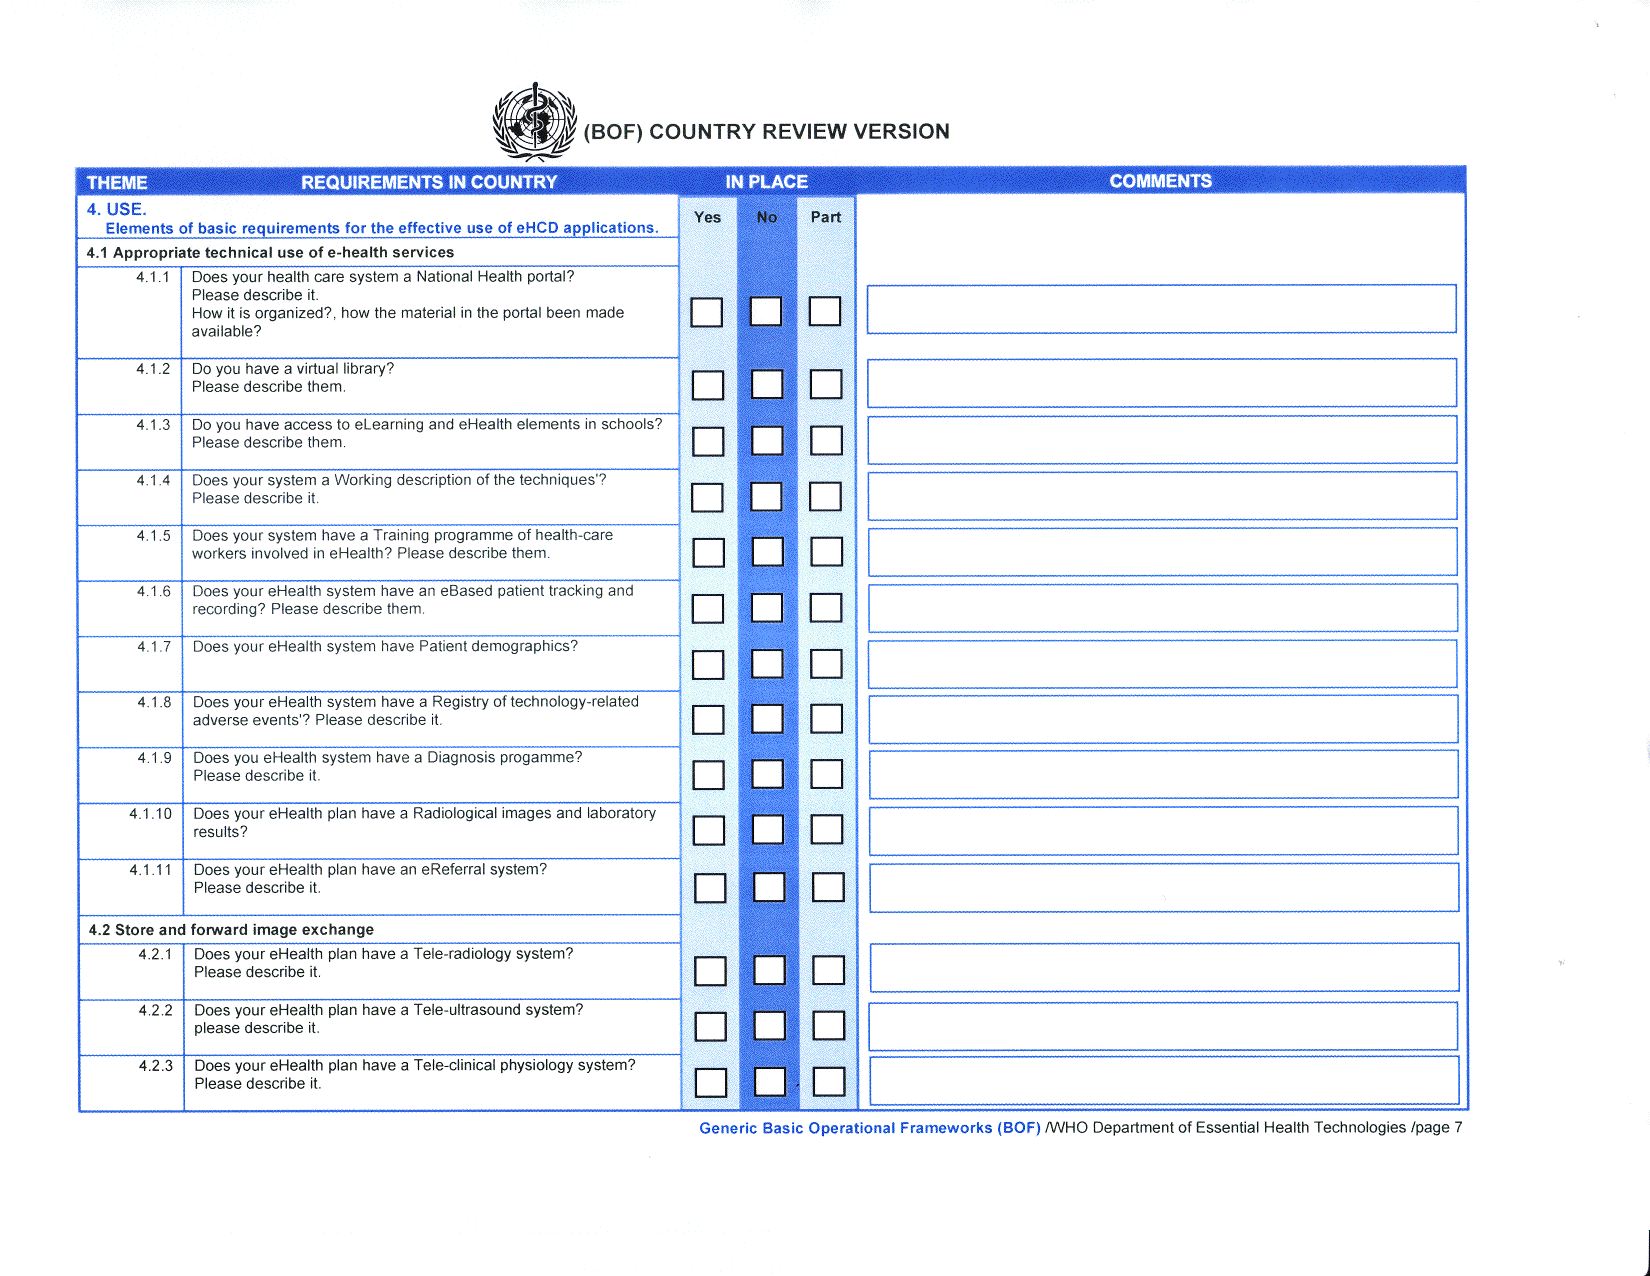This screenshot has width=1650, height=1276.
Task: Click the '4. USE.' section title
Action: tap(116, 209)
